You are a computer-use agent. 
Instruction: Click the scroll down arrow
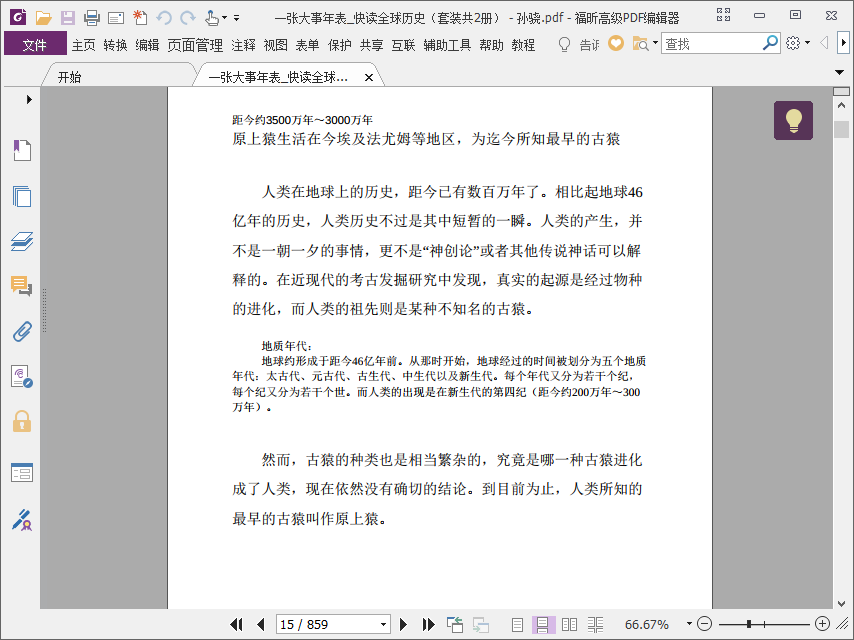click(841, 603)
